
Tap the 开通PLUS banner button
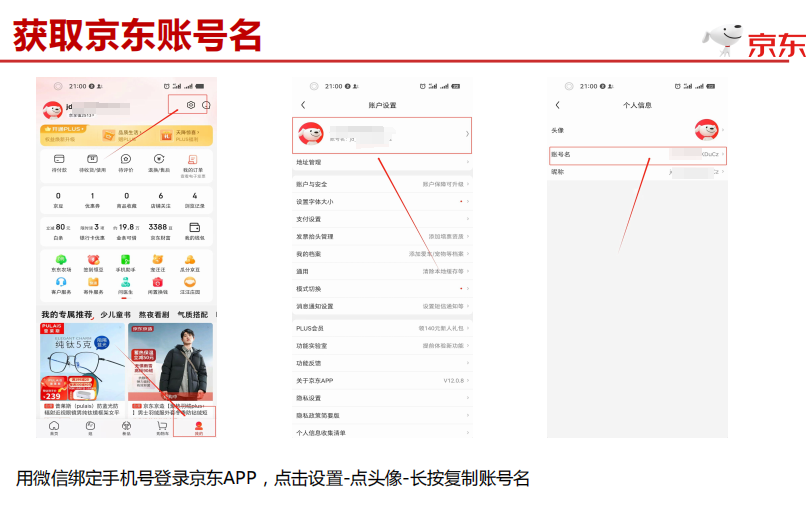click(64, 129)
